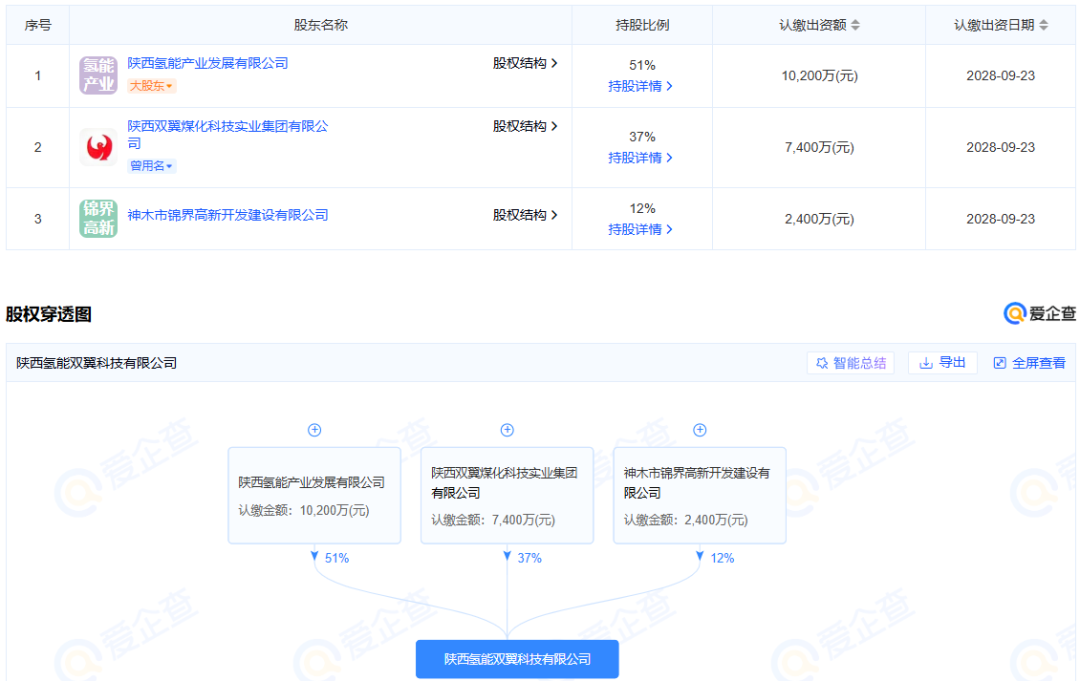Expand the plus above 陕西双翼煤化科技 node

point(507,430)
